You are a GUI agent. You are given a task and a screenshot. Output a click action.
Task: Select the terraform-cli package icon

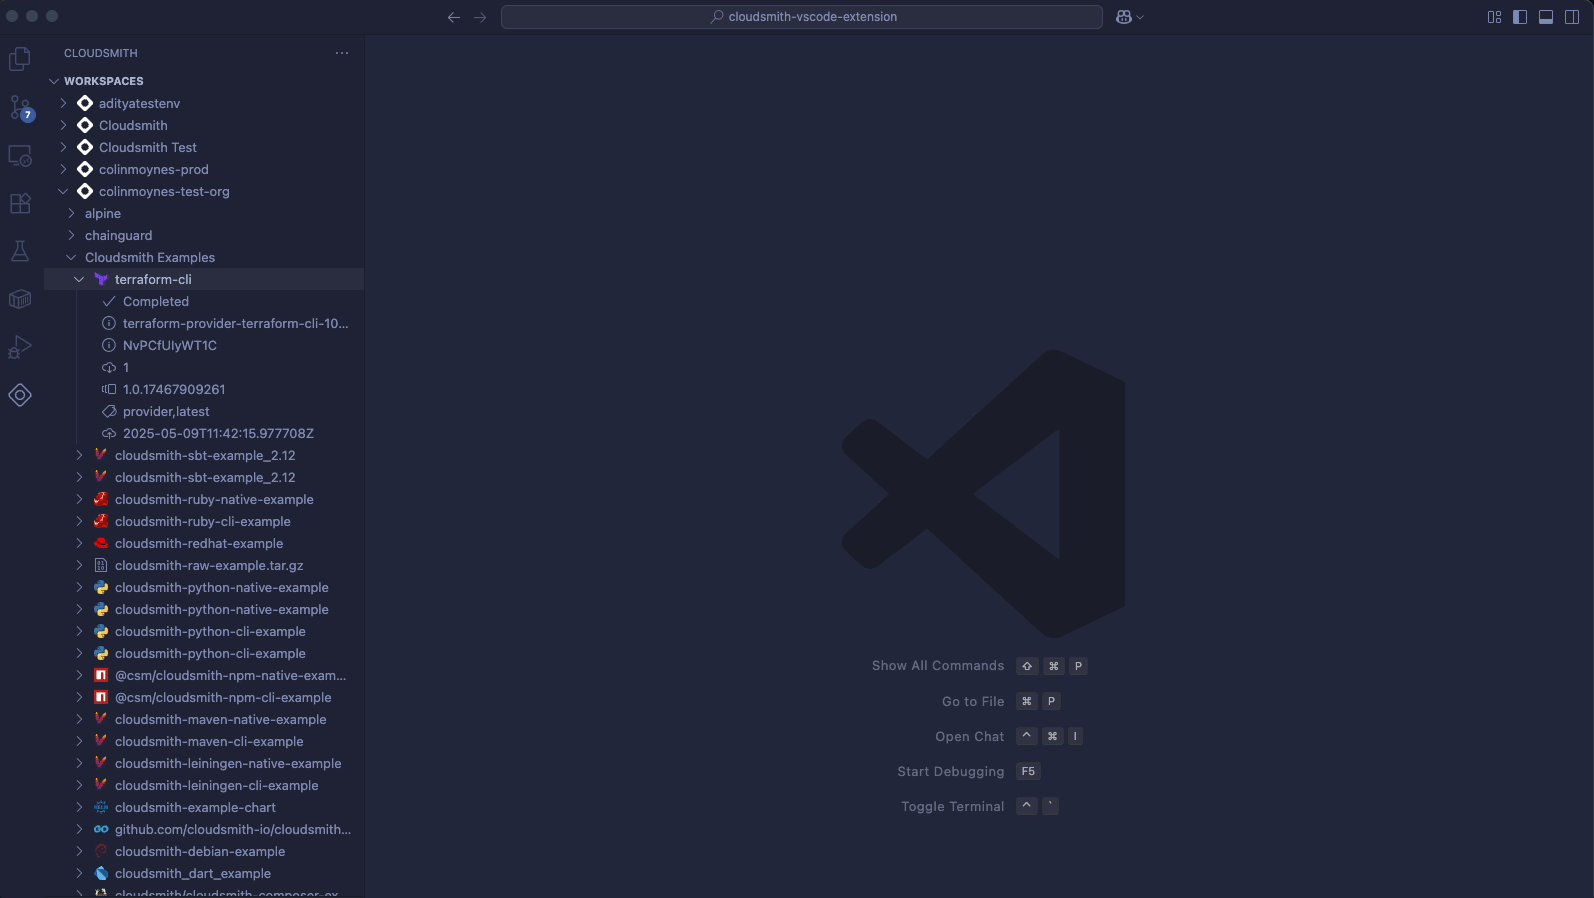point(101,279)
